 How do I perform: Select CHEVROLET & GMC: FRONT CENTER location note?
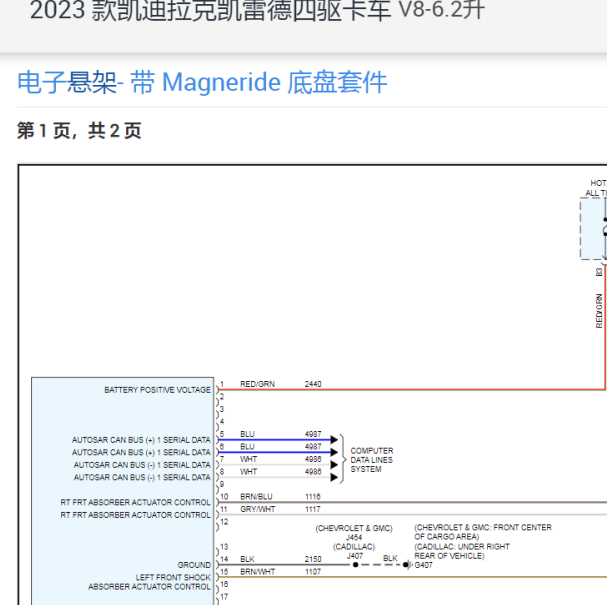[x=483, y=532]
